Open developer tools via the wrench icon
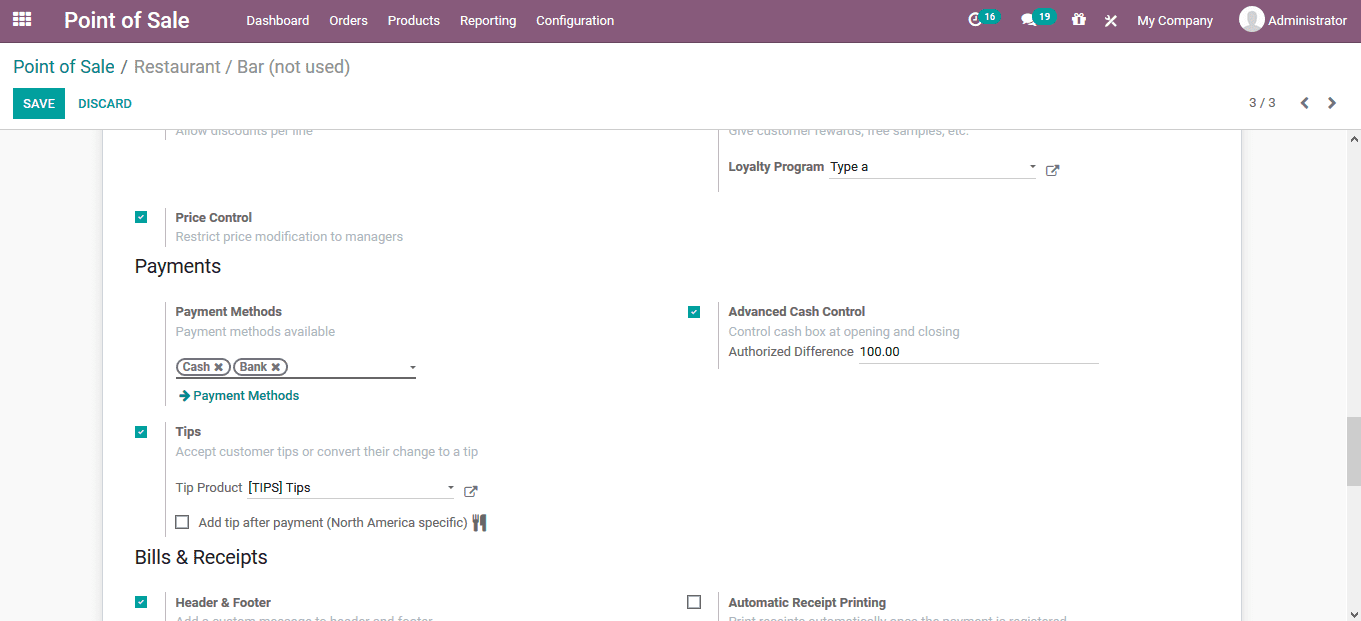 (x=1110, y=19)
